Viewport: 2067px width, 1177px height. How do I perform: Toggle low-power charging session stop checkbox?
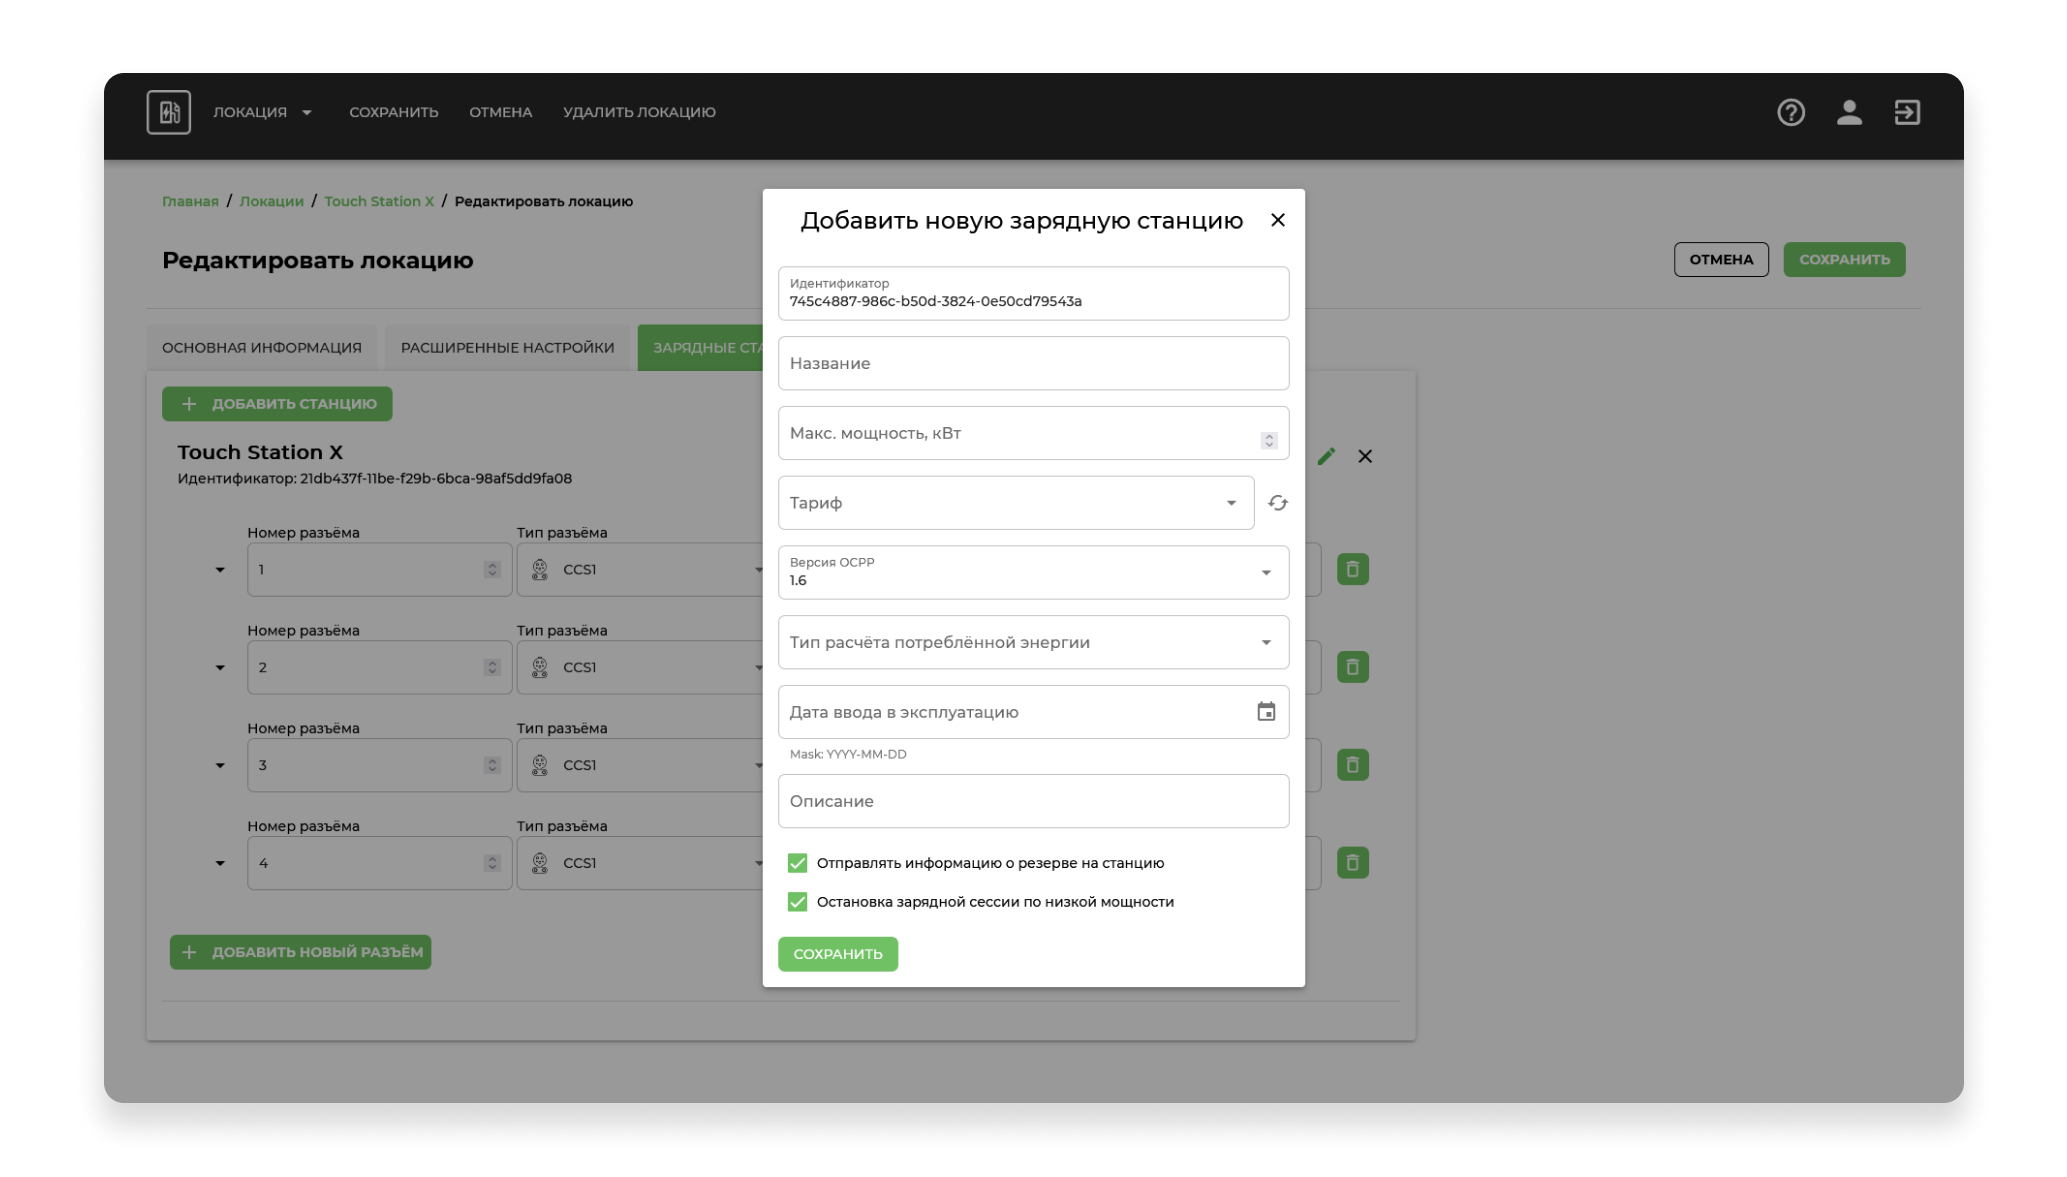797,902
